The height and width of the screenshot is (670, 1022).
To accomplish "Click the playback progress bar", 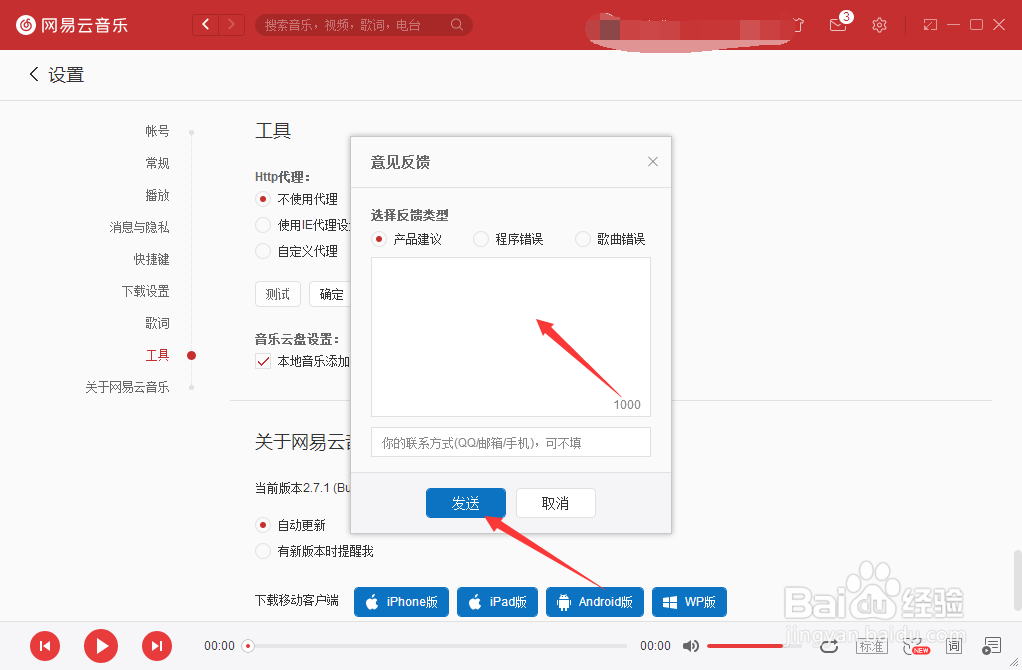I will (x=437, y=646).
